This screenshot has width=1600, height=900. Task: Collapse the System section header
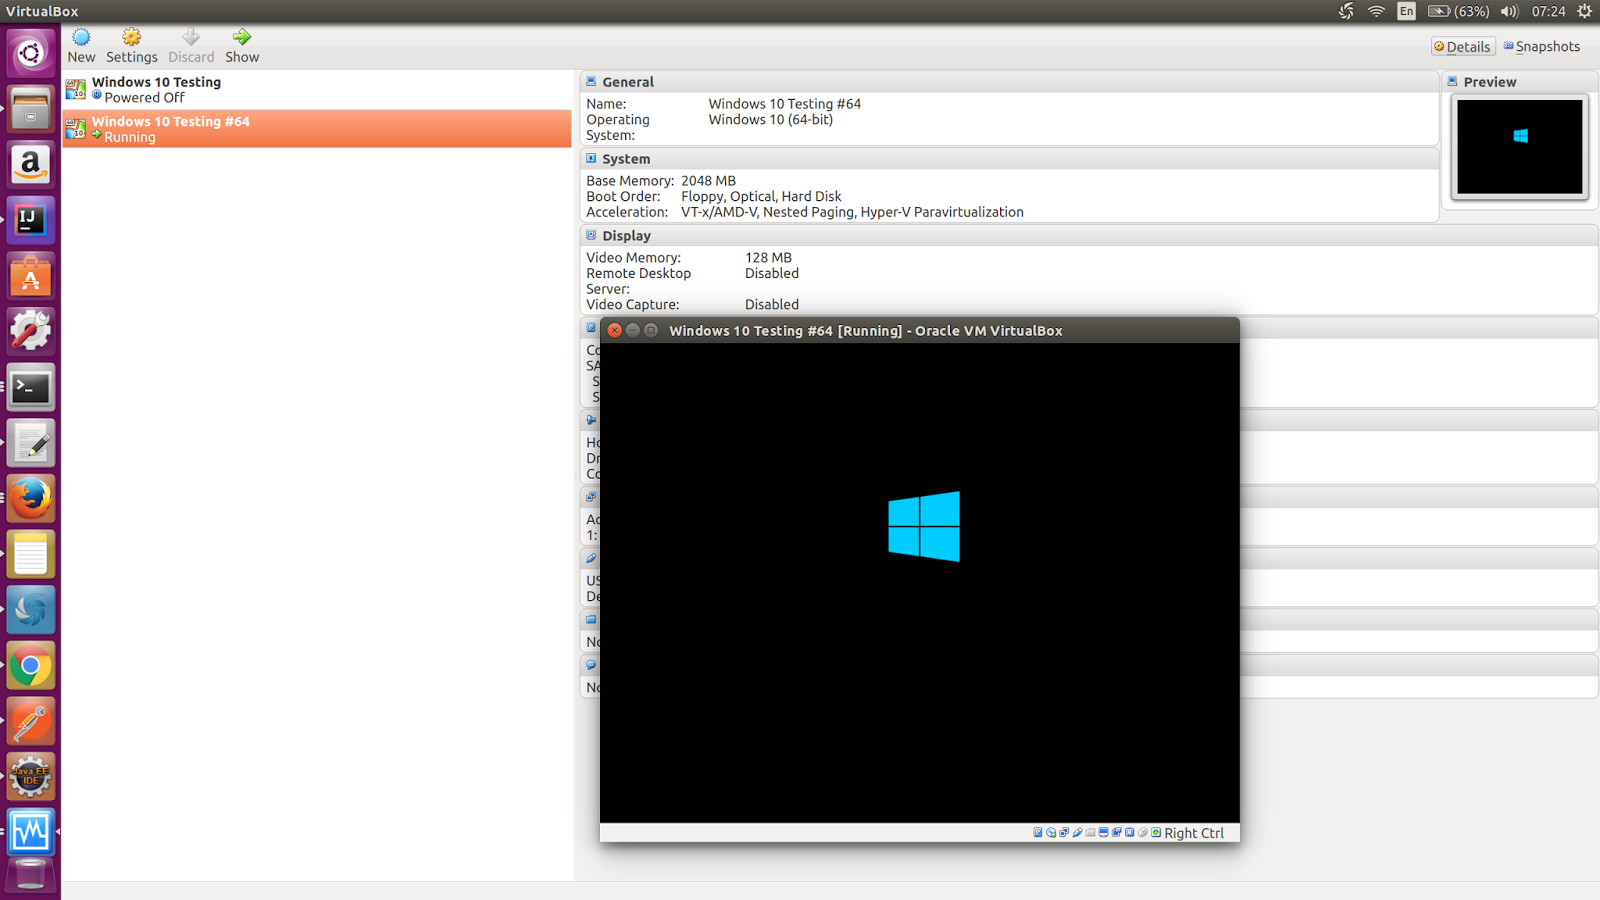[x=591, y=158]
